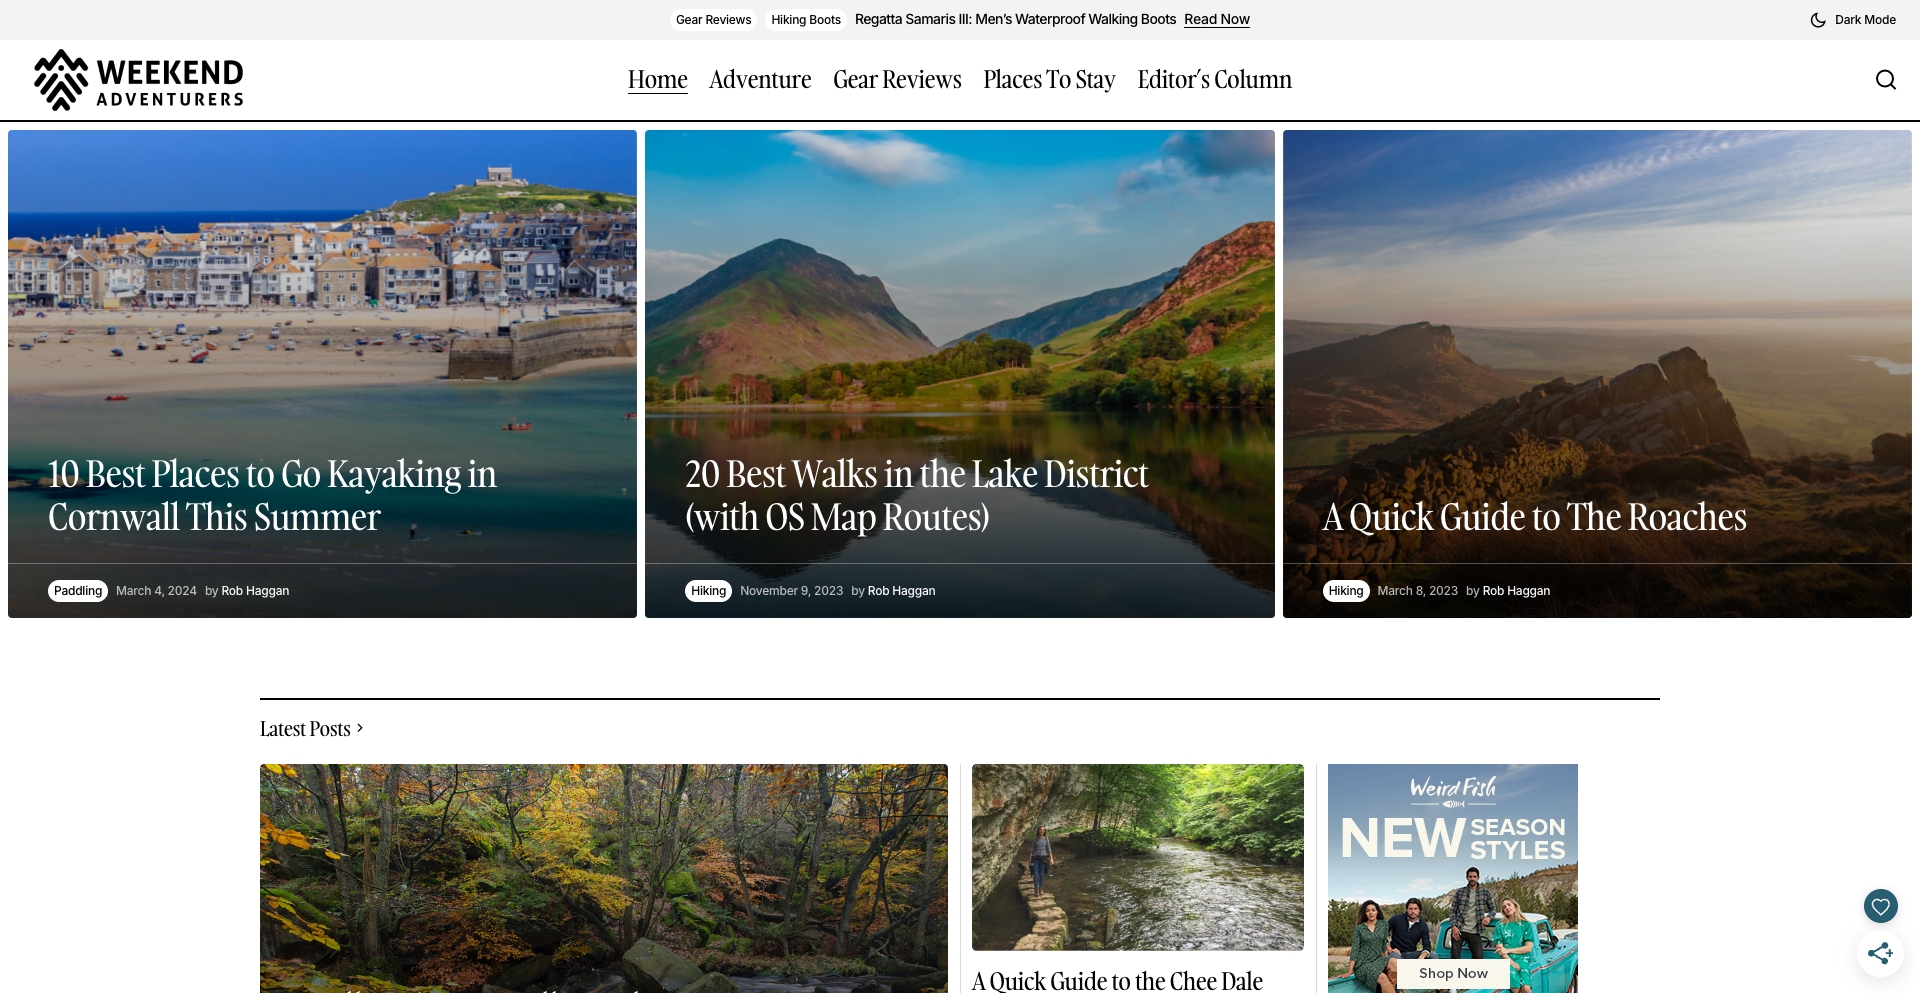The image size is (1920, 993).
Task: Select the Hiking tag on the Roaches article
Action: [1345, 590]
